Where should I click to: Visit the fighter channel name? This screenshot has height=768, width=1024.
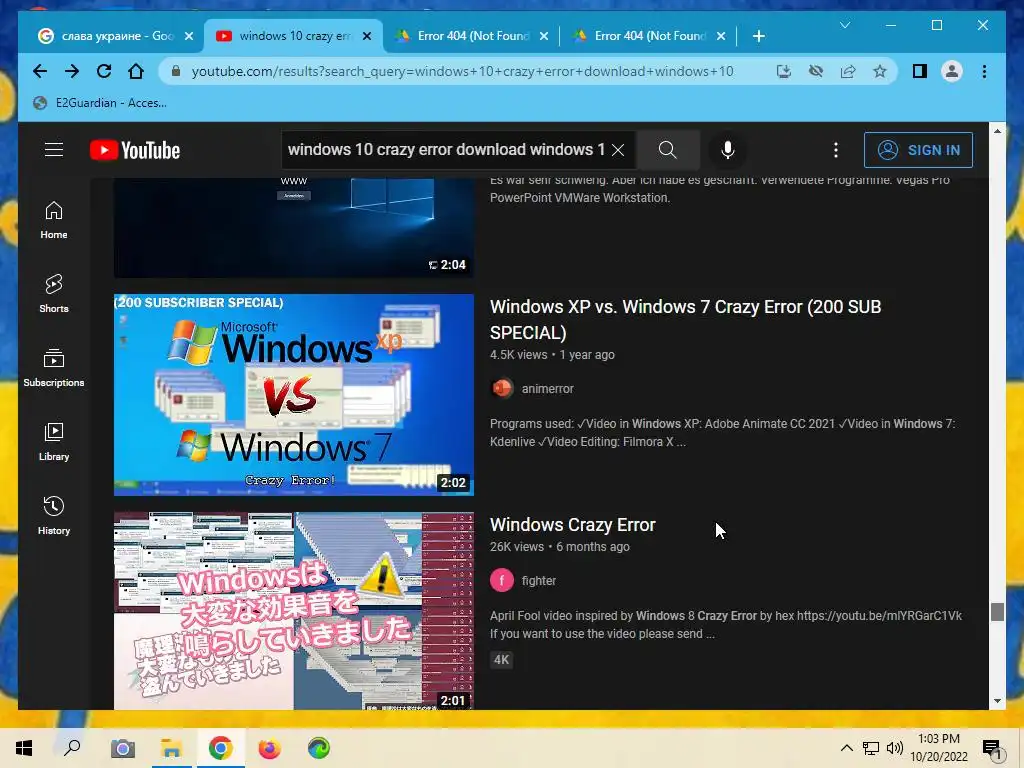(x=539, y=581)
